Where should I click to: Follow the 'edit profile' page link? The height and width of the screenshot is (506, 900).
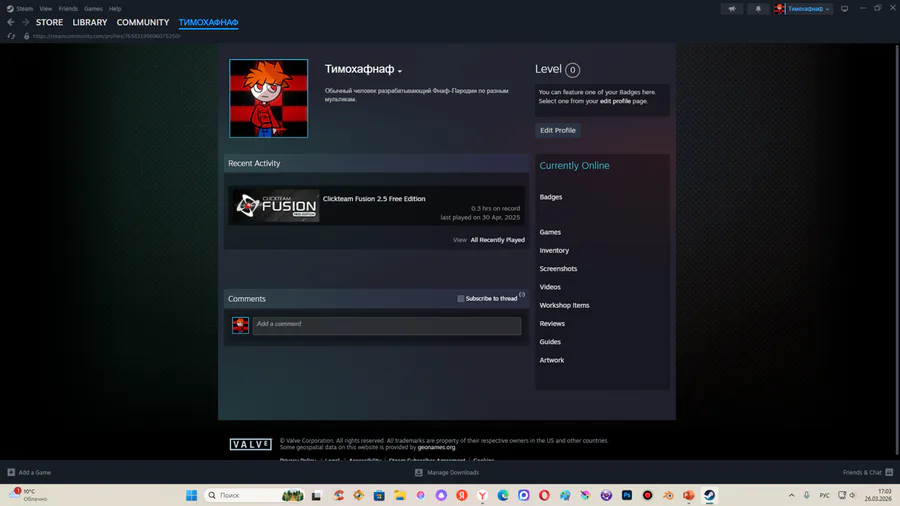(615, 101)
